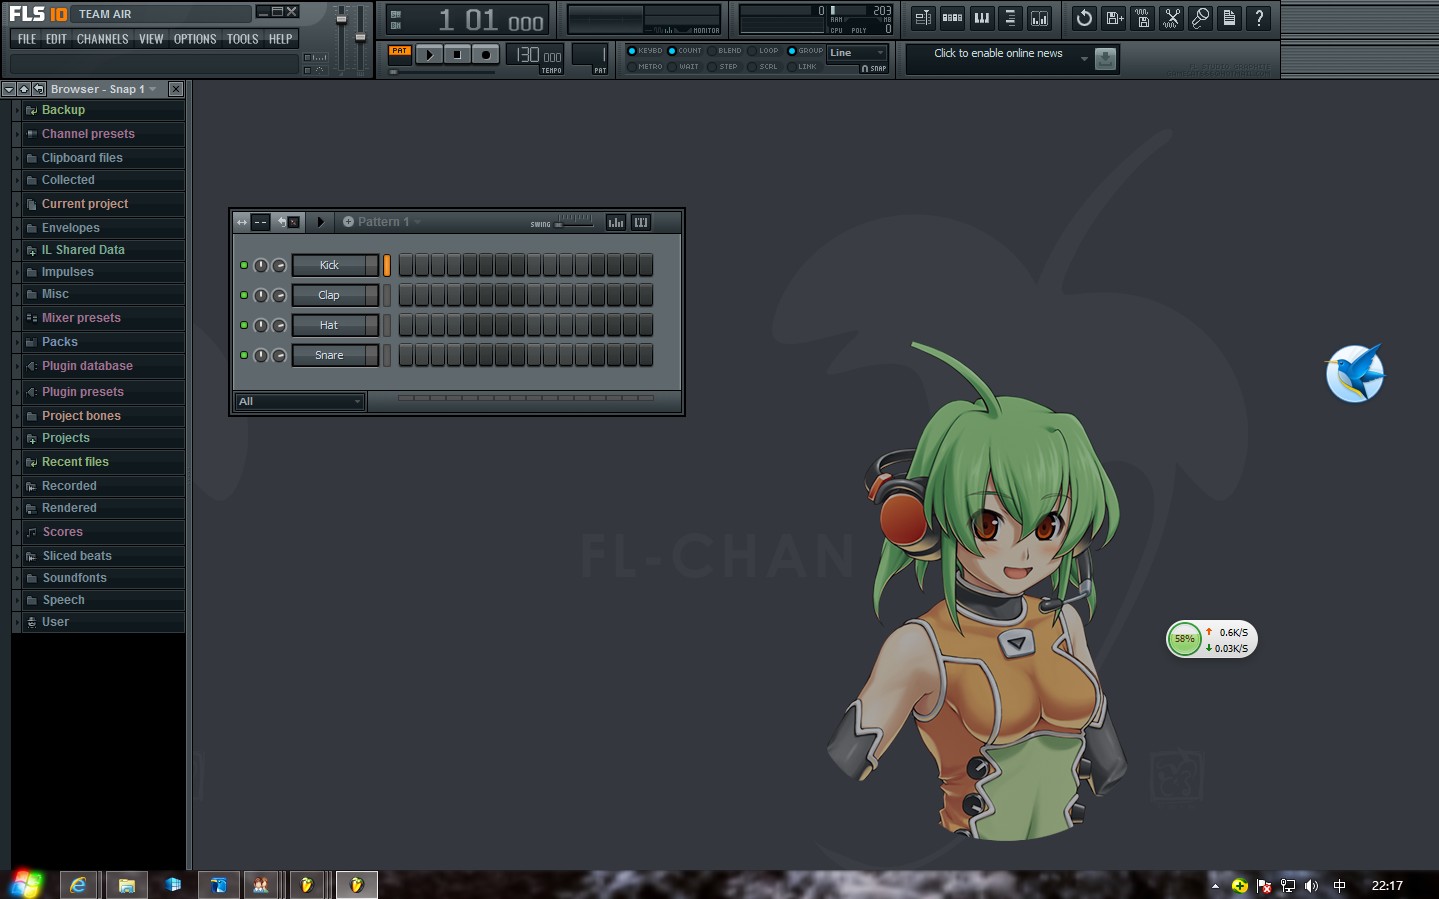Open keyboard editor in step sequencer

641,222
